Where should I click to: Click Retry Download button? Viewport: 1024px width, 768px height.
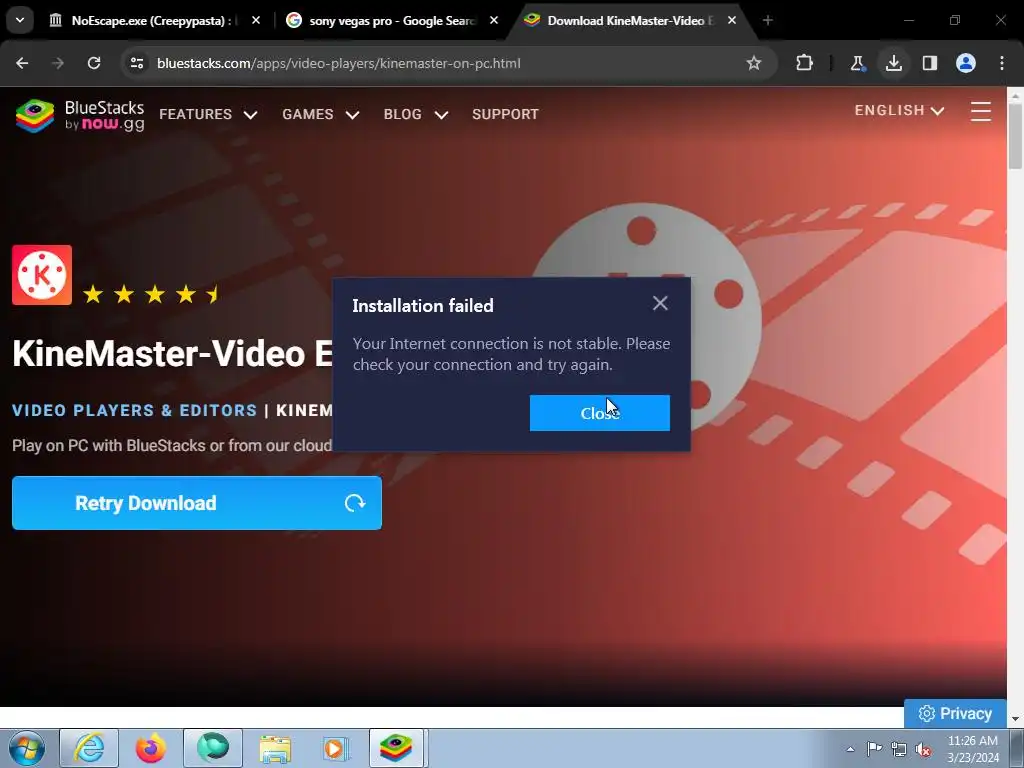tap(197, 503)
